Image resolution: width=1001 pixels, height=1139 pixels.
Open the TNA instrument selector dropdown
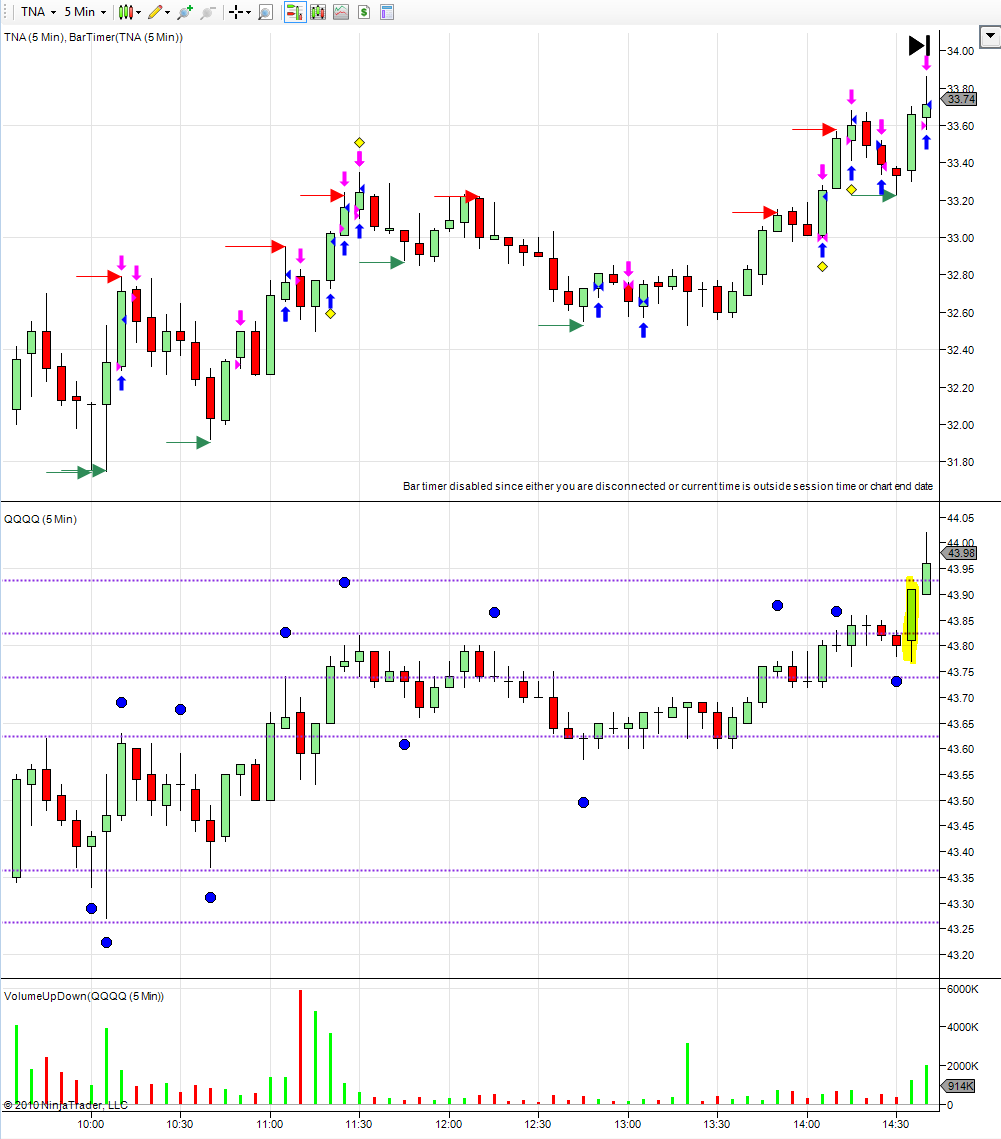pos(38,12)
